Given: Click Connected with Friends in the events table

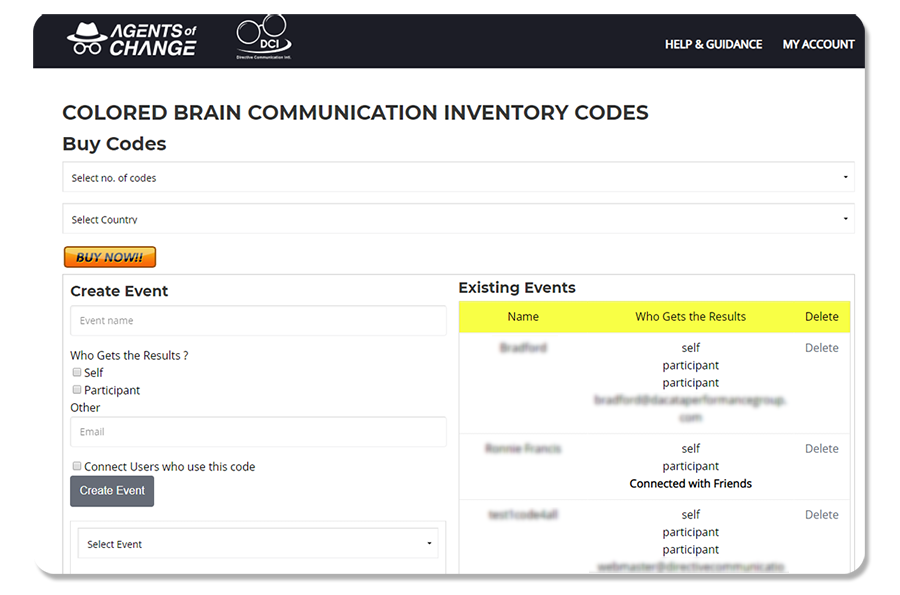Looking at the screenshot, I should click(x=690, y=484).
